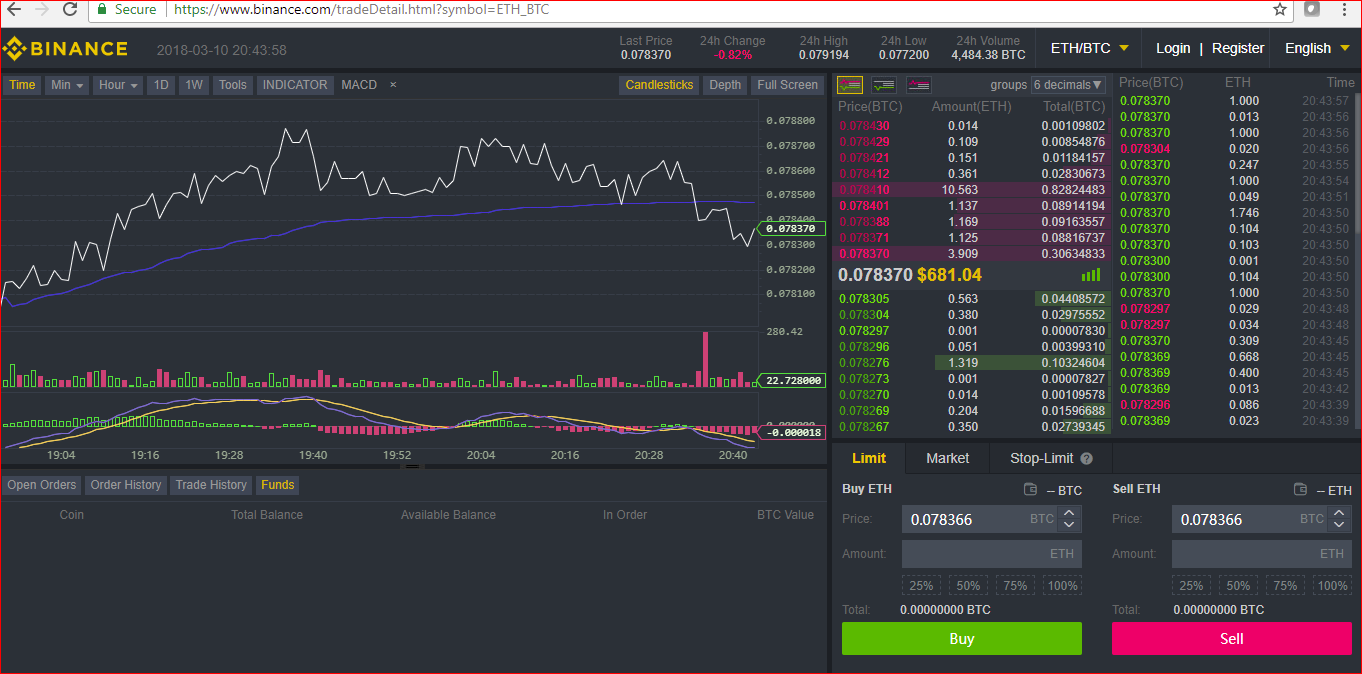Viewport: 1362px width, 674px height.
Task: Switch to the Limit order tab
Action: tap(869, 458)
